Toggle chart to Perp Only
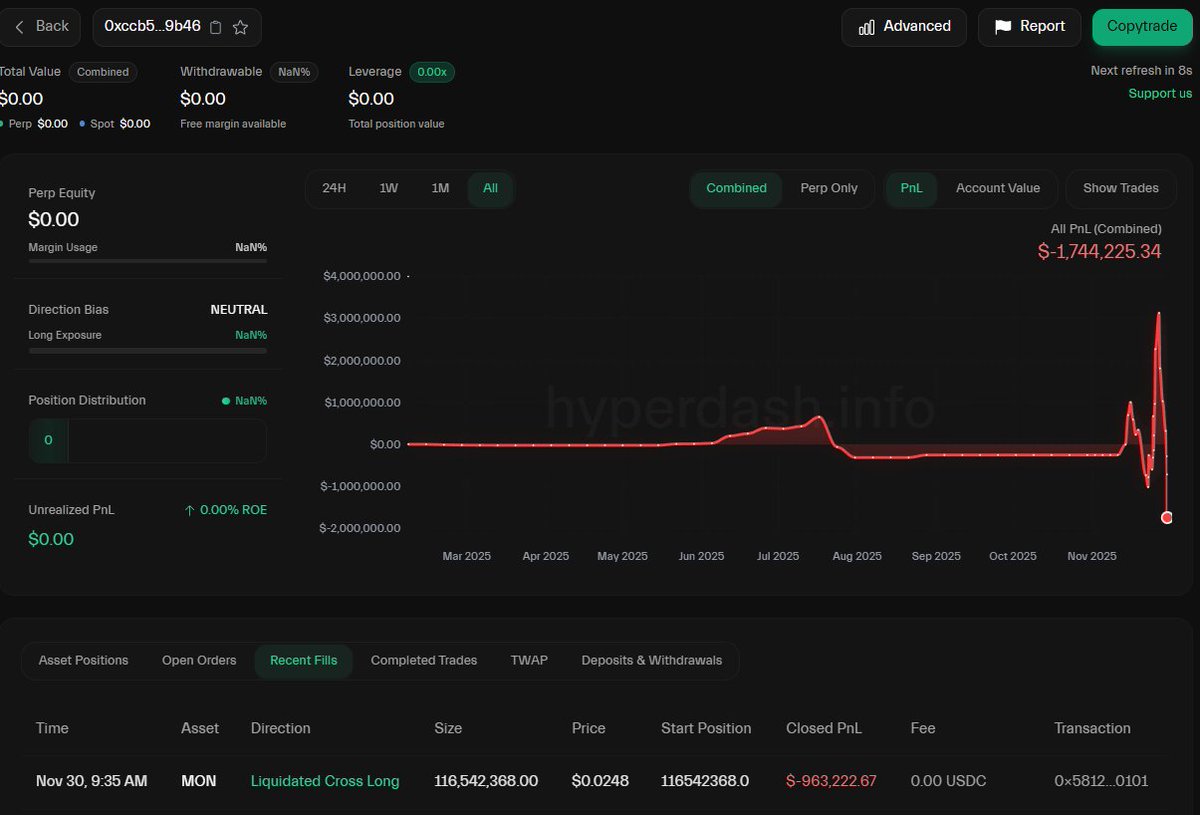Screen dimensions: 1200x815 pos(829,188)
